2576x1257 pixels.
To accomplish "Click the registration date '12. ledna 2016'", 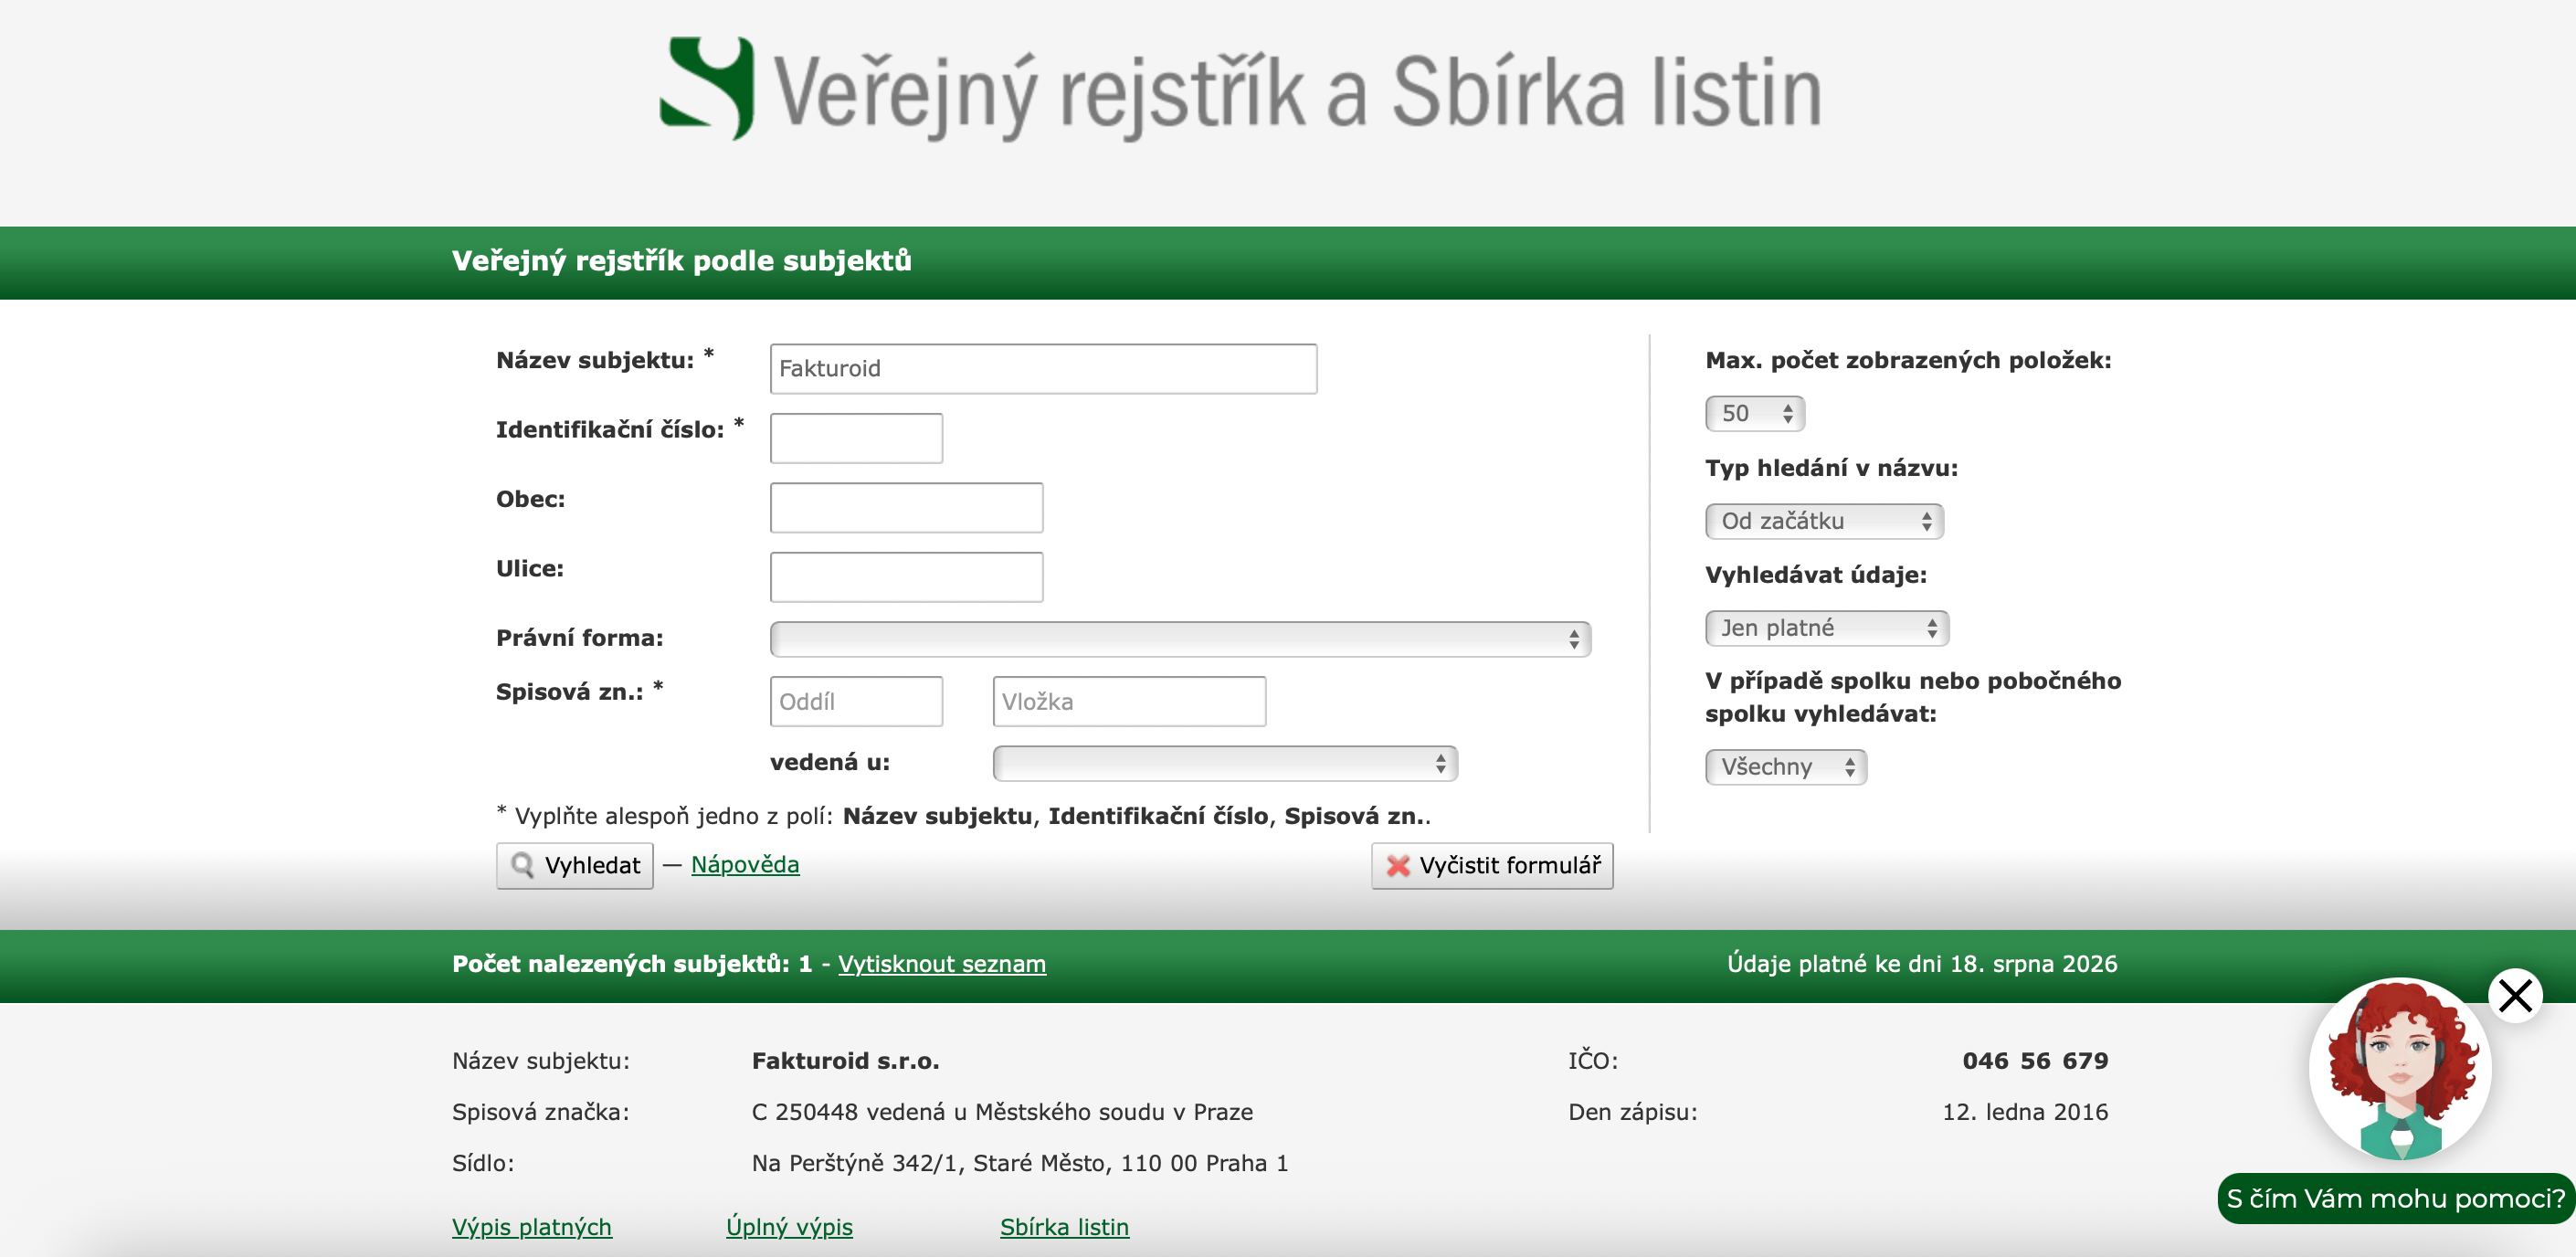I will click(2025, 1112).
